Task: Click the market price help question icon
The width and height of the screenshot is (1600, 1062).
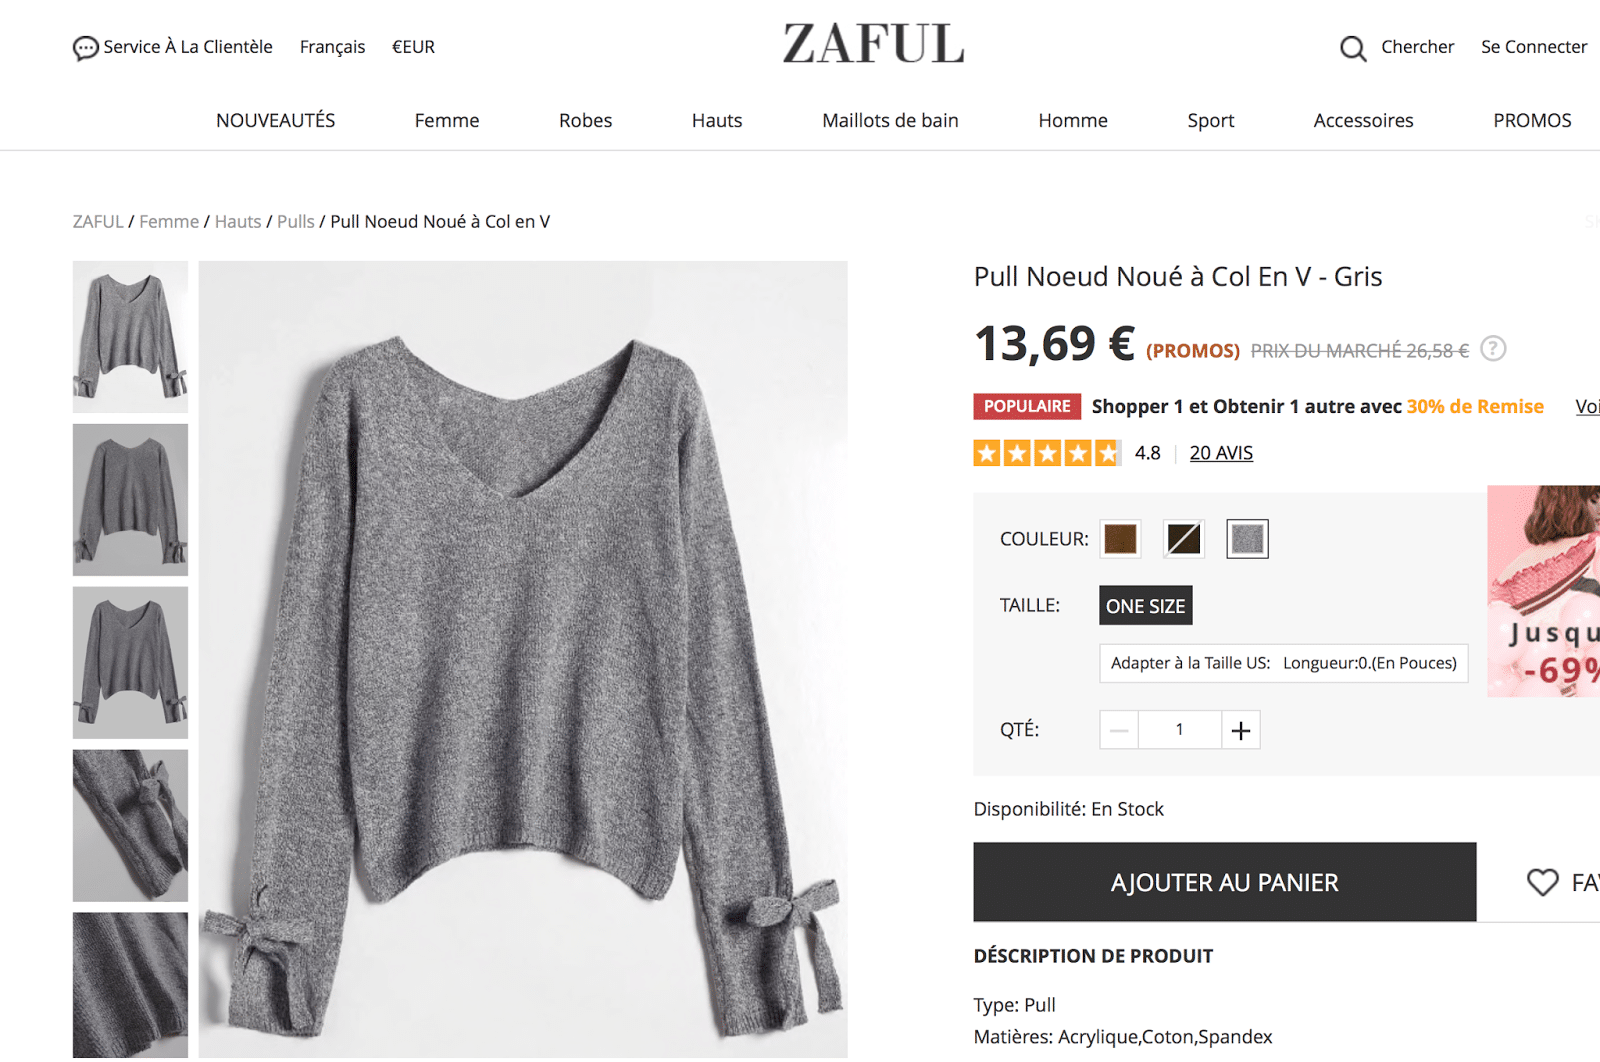Action: pyautogui.click(x=1493, y=348)
